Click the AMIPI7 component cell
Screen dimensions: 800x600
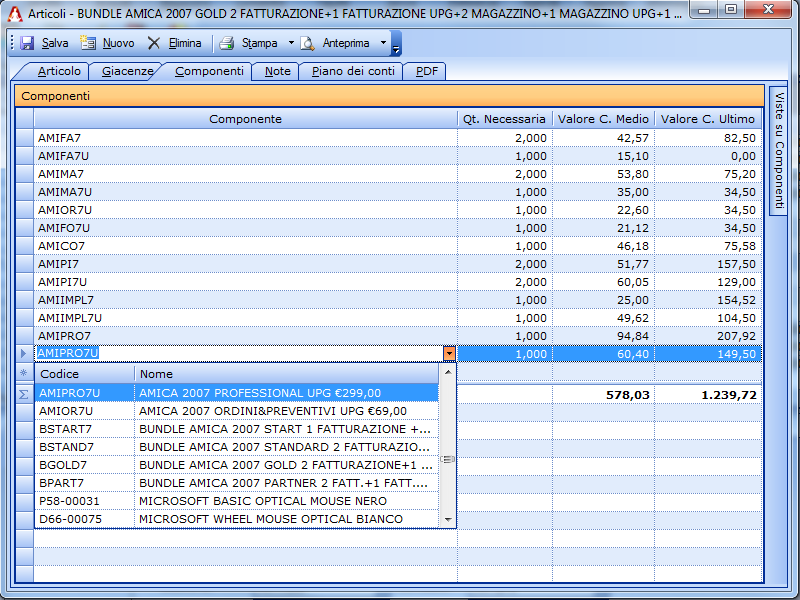click(x=245, y=264)
